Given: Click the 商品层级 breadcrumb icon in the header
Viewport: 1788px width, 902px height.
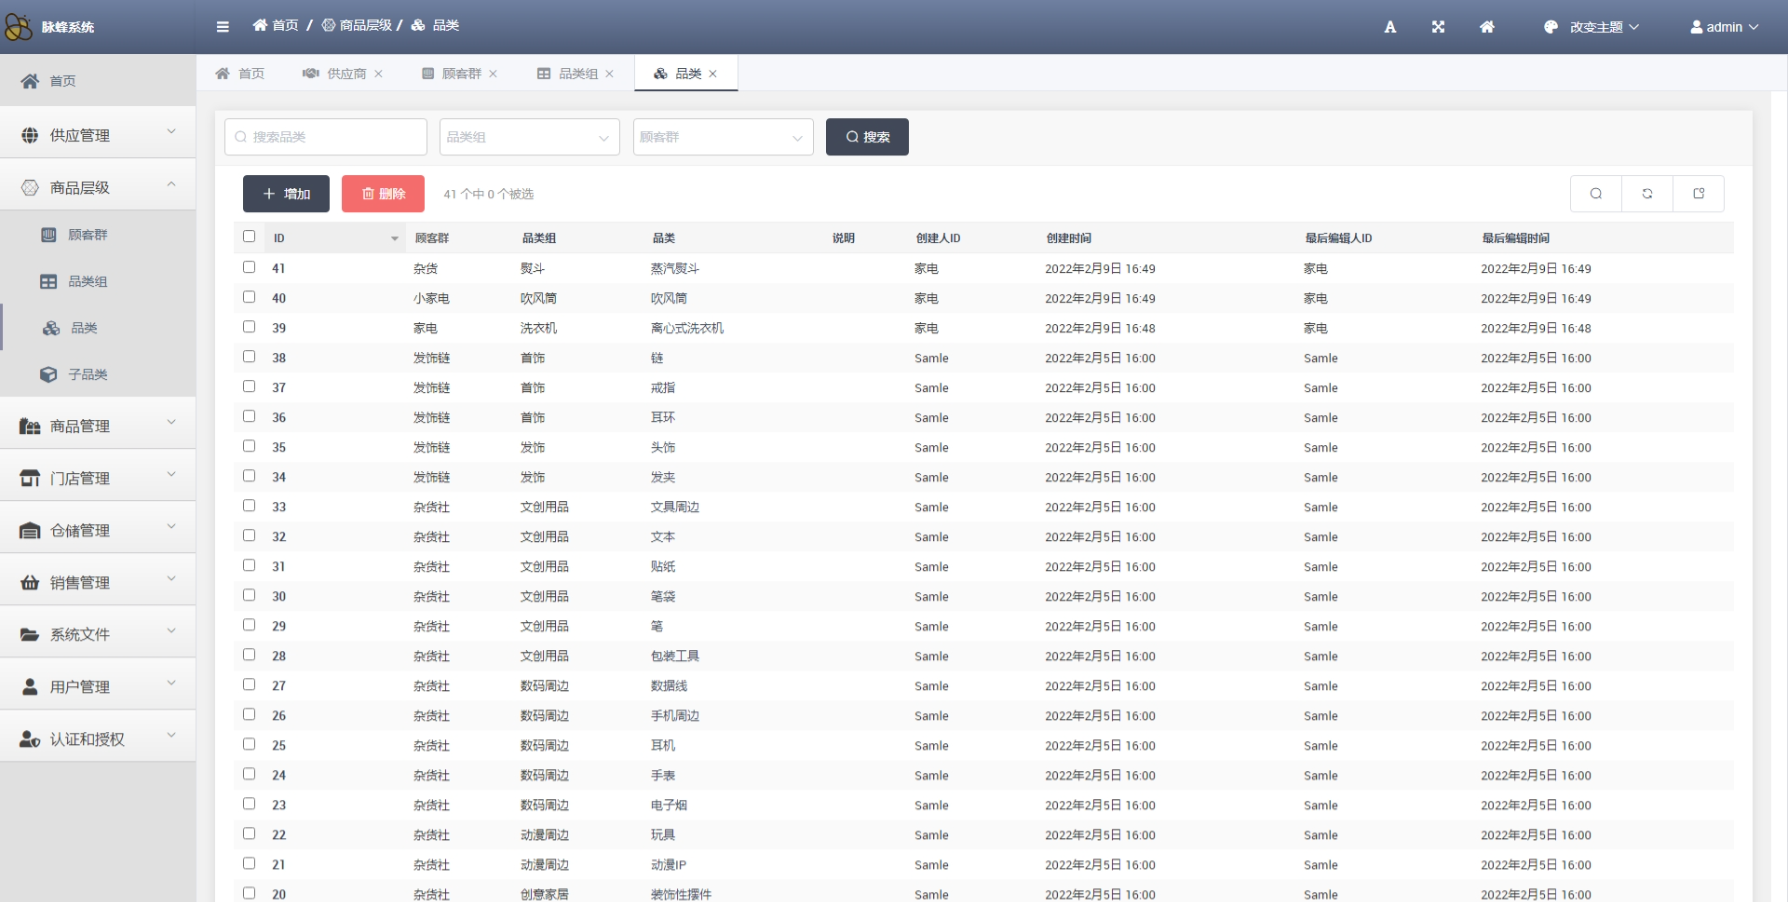Looking at the screenshot, I should point(328,25).
